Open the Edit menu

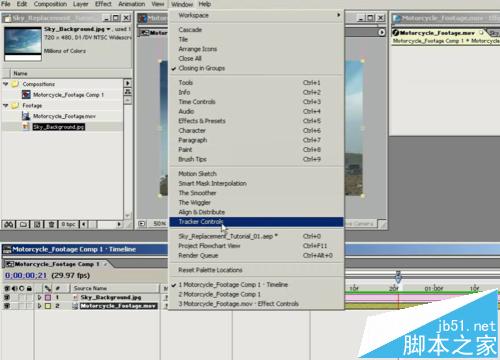(22, 4)
